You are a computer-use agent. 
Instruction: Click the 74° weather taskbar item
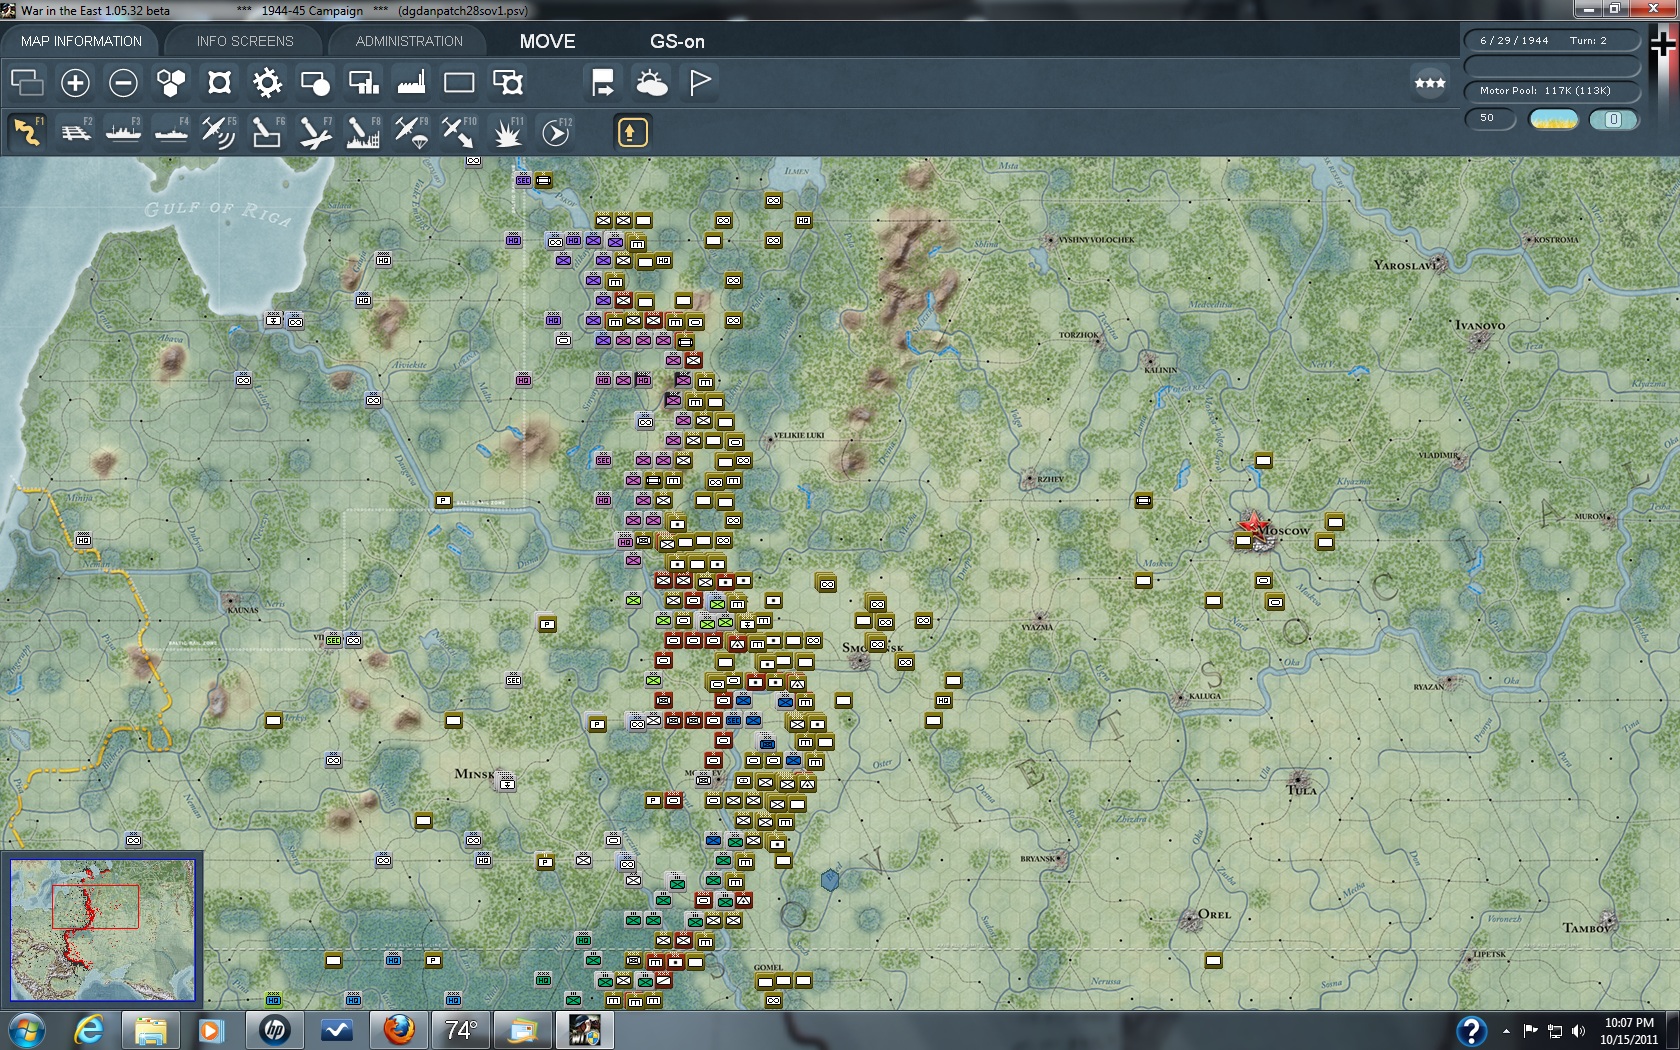461,1030
